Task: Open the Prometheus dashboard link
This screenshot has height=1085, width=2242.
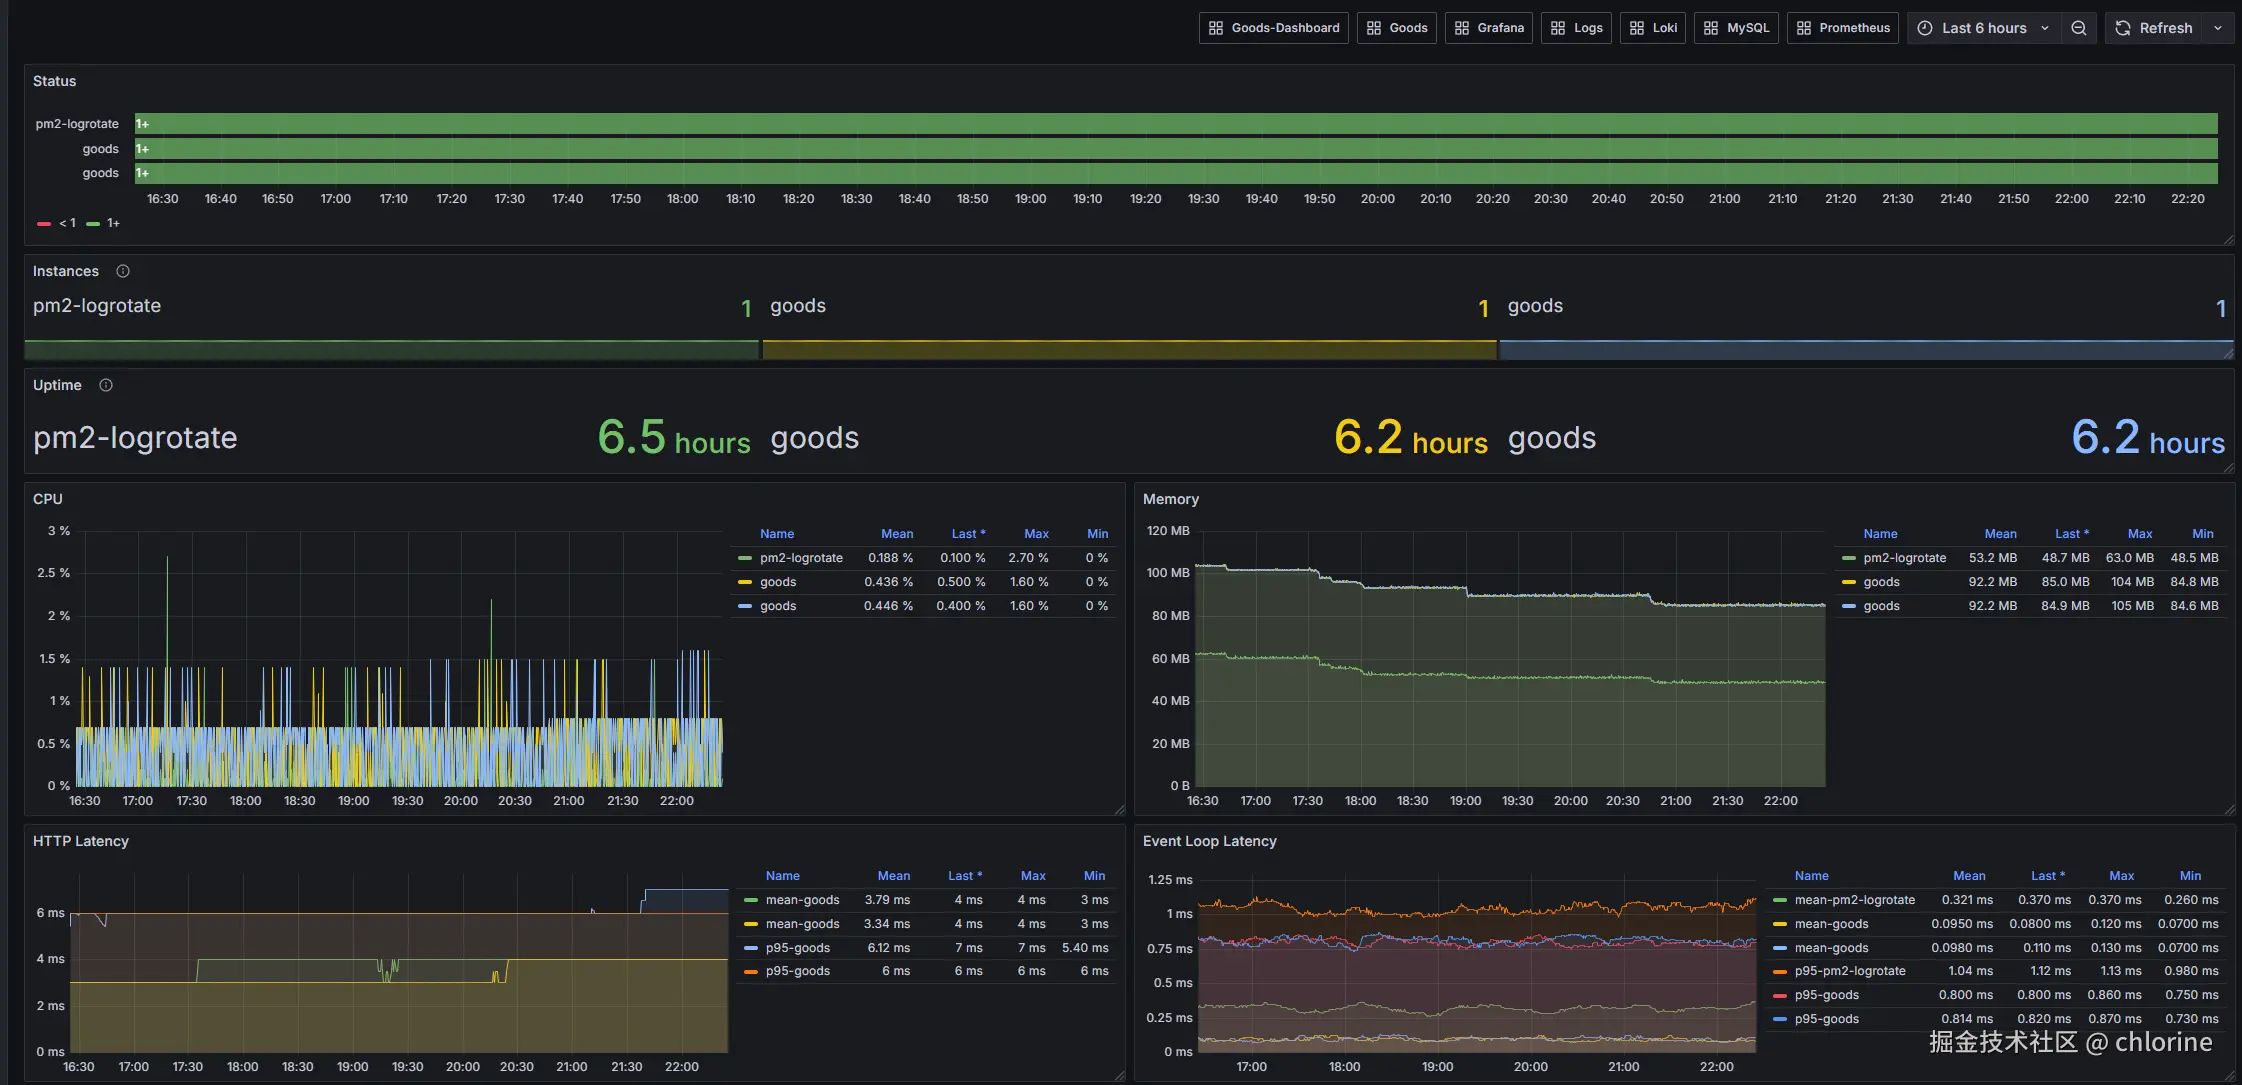Action: pos(1842,28)
